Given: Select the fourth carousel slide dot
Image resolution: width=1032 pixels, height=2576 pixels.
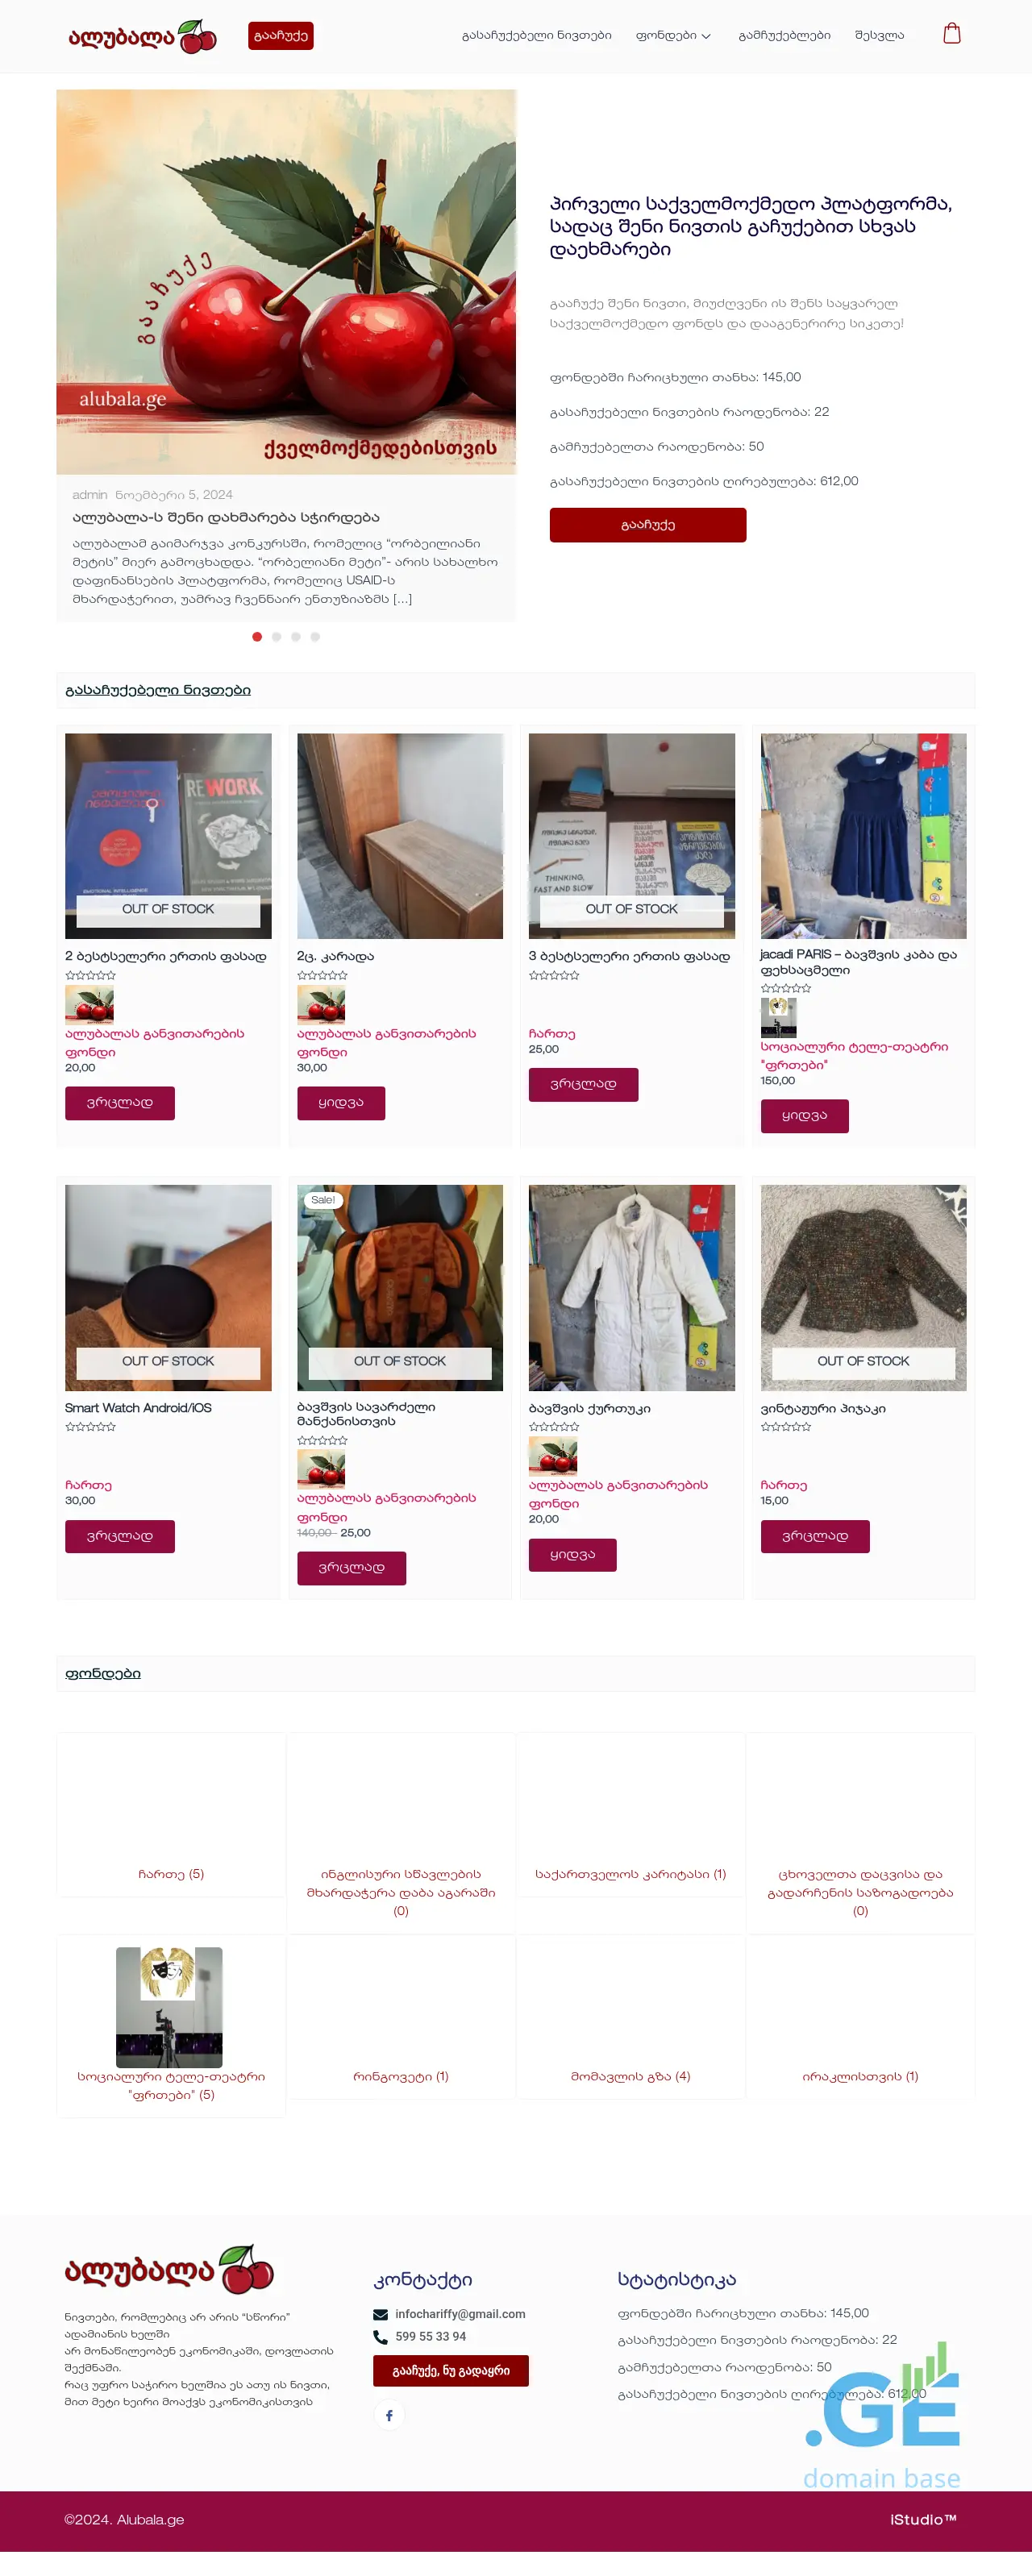Looking at the screenshot, I should point(315,637).
